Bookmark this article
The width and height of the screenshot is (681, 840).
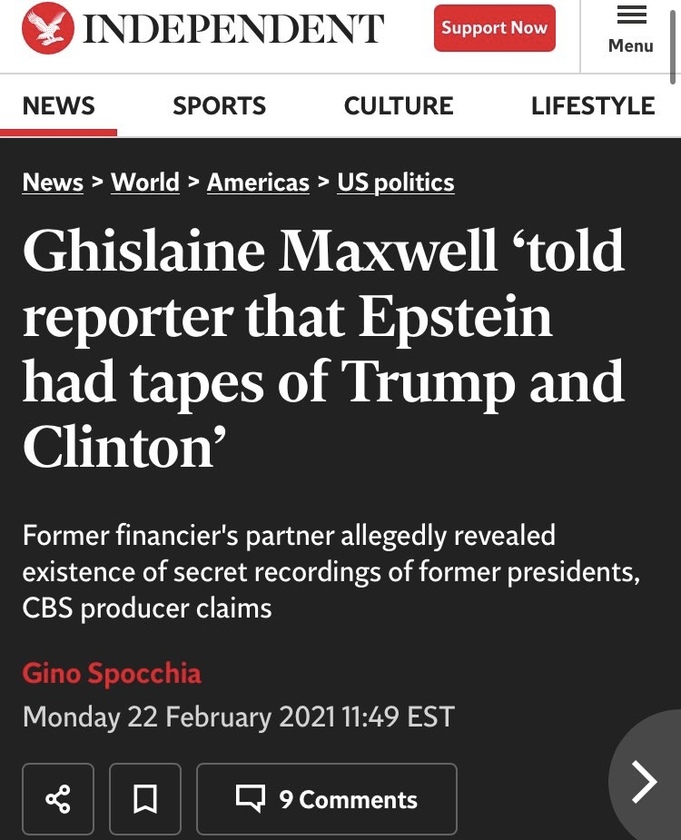coord(145,799)
